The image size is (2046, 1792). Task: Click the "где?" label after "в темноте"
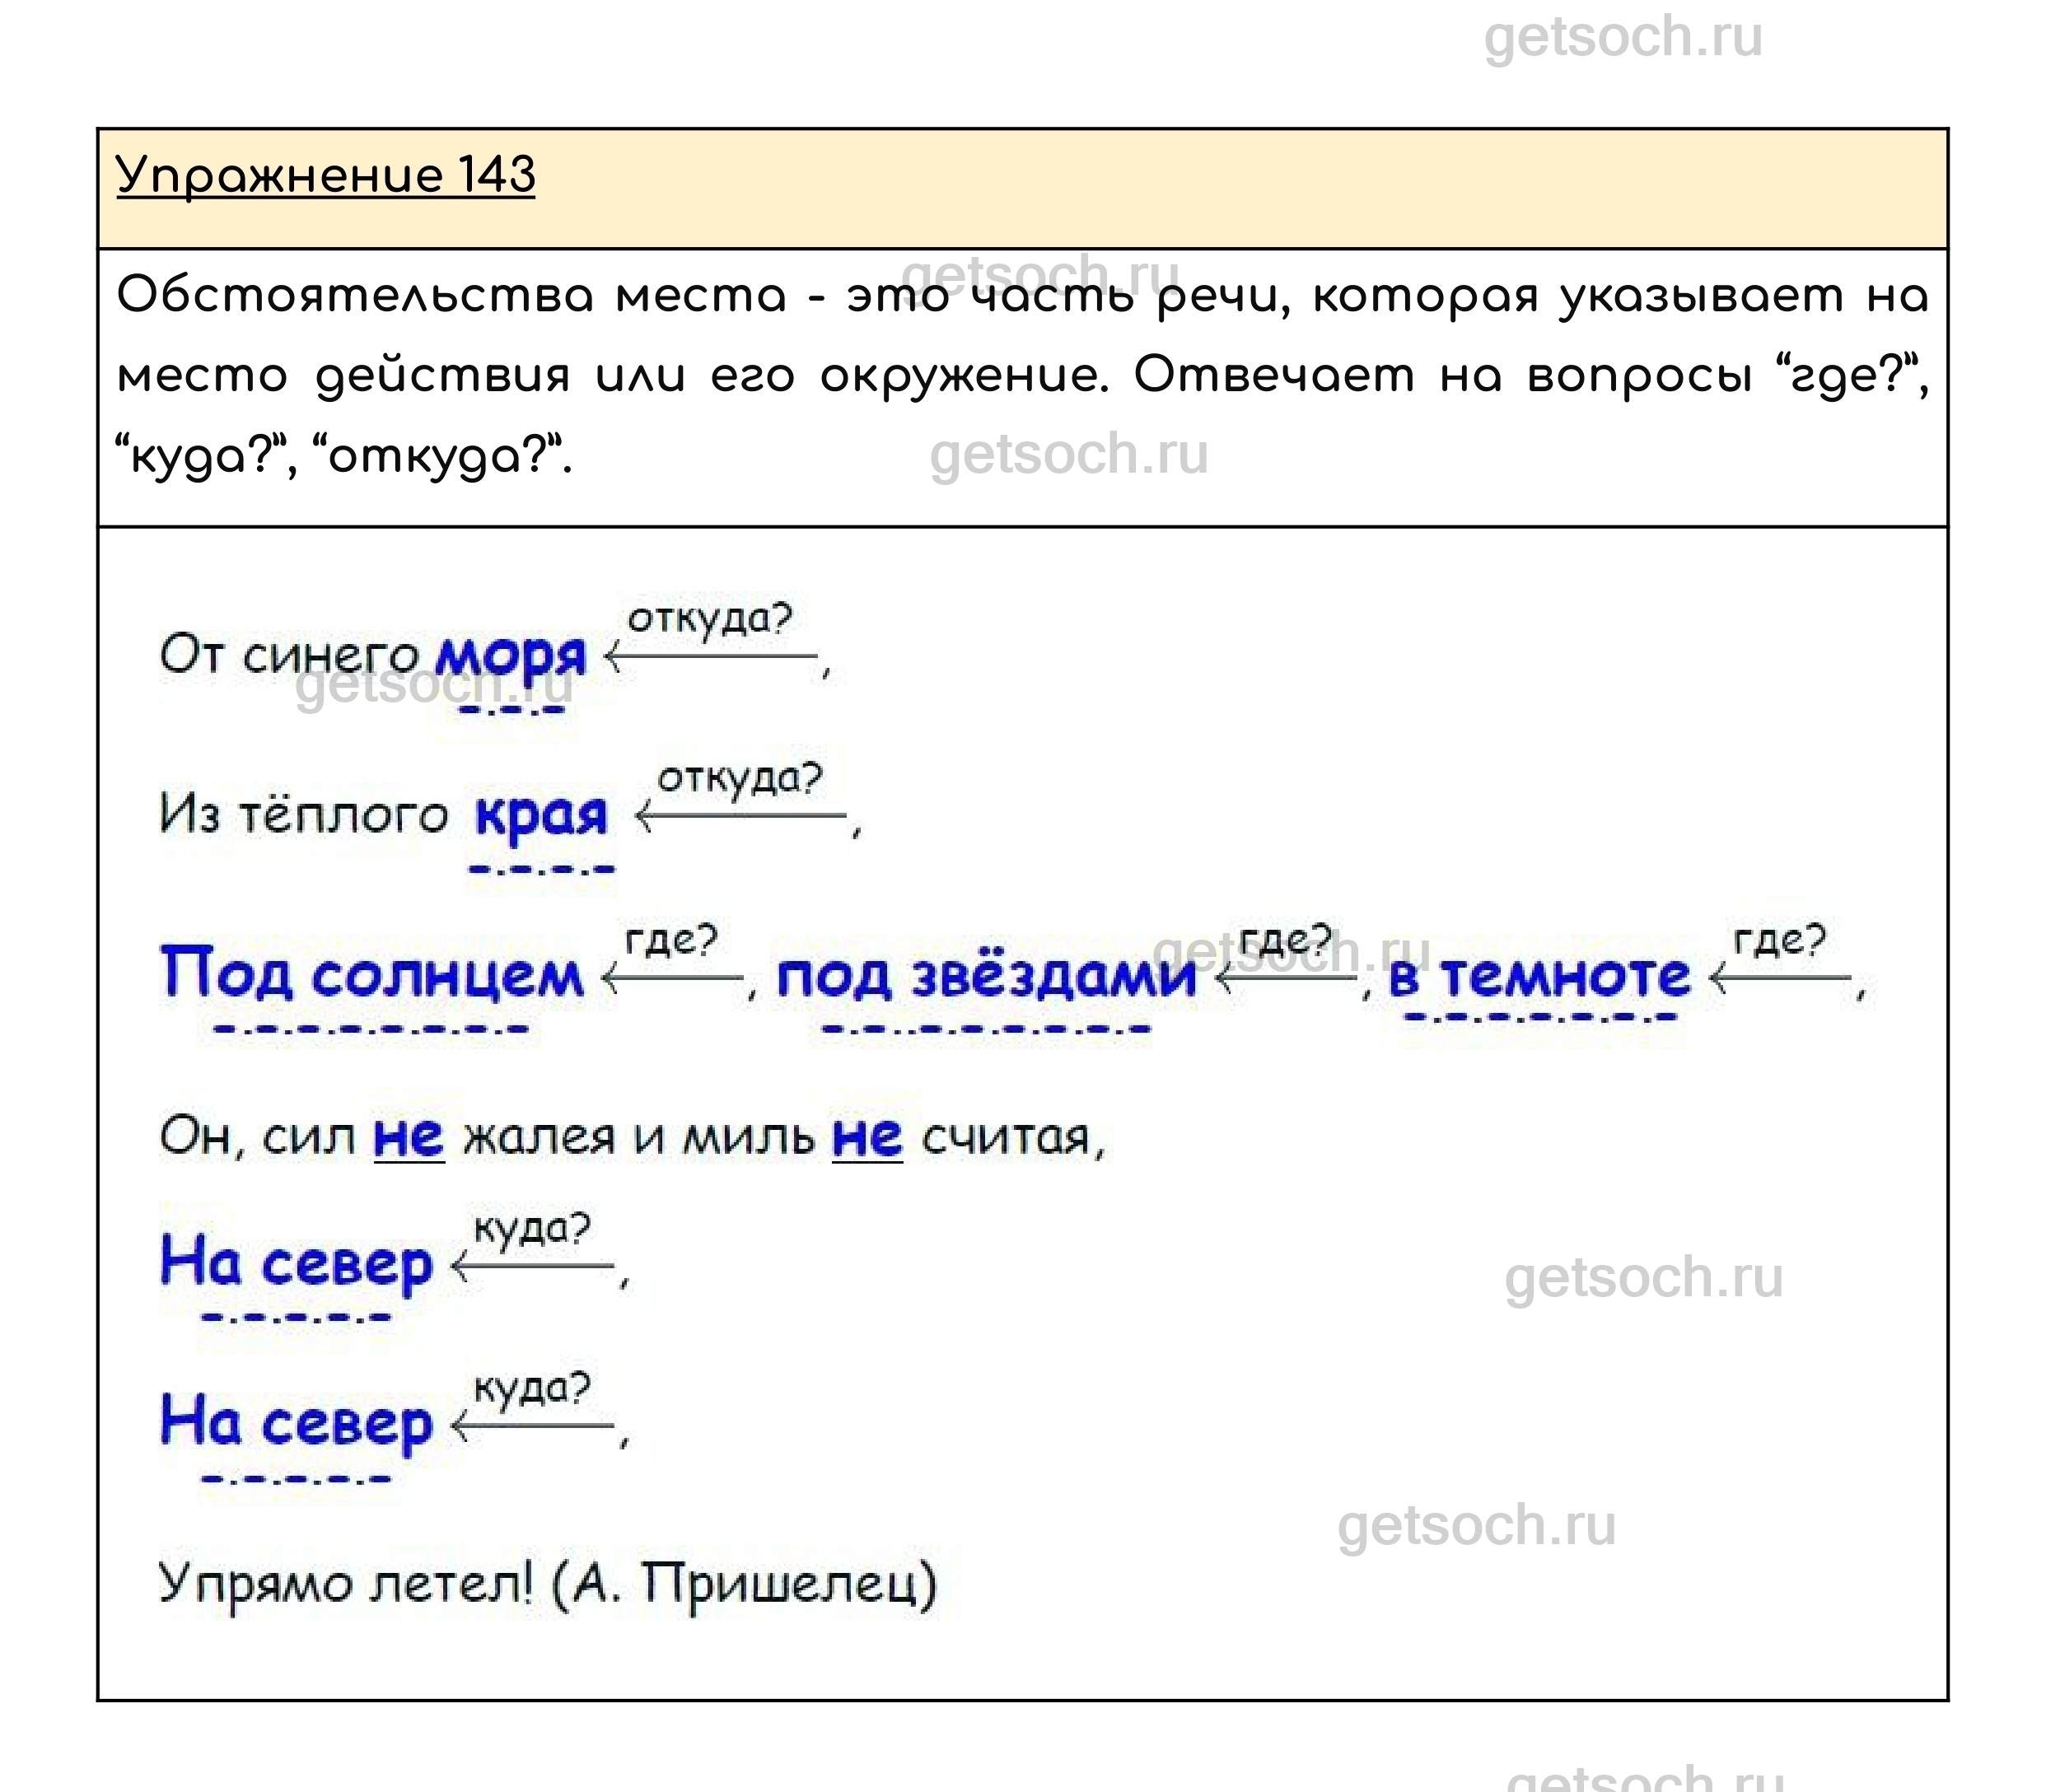[x=1779, y=941]
